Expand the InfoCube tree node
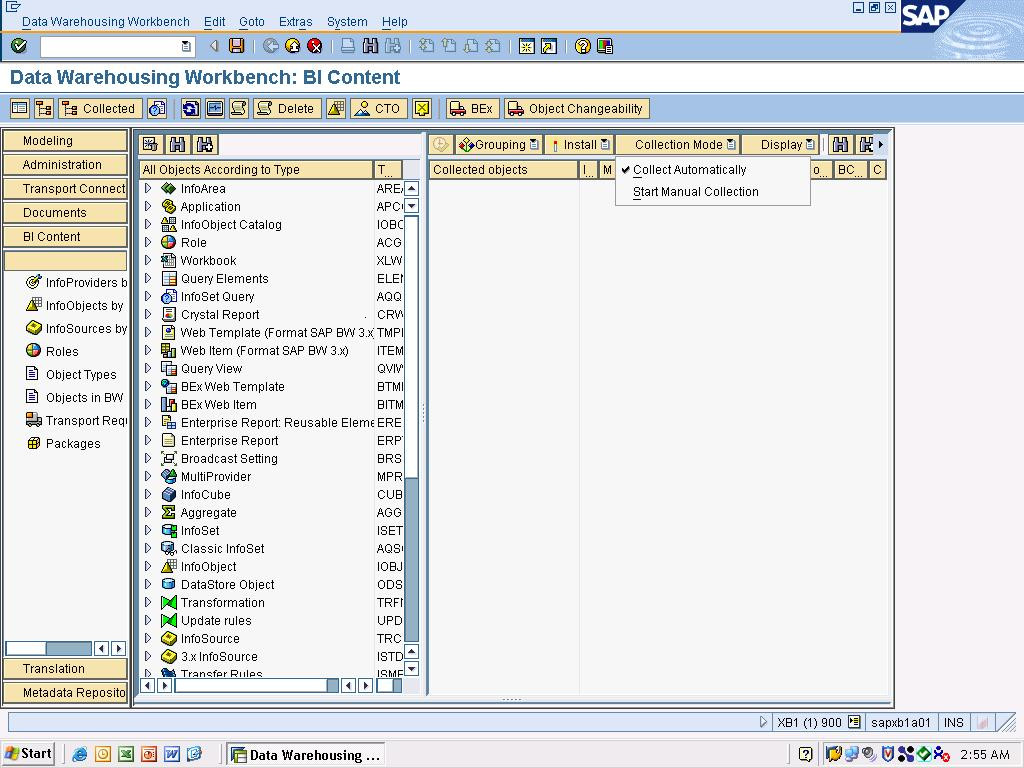 point(148,494)
